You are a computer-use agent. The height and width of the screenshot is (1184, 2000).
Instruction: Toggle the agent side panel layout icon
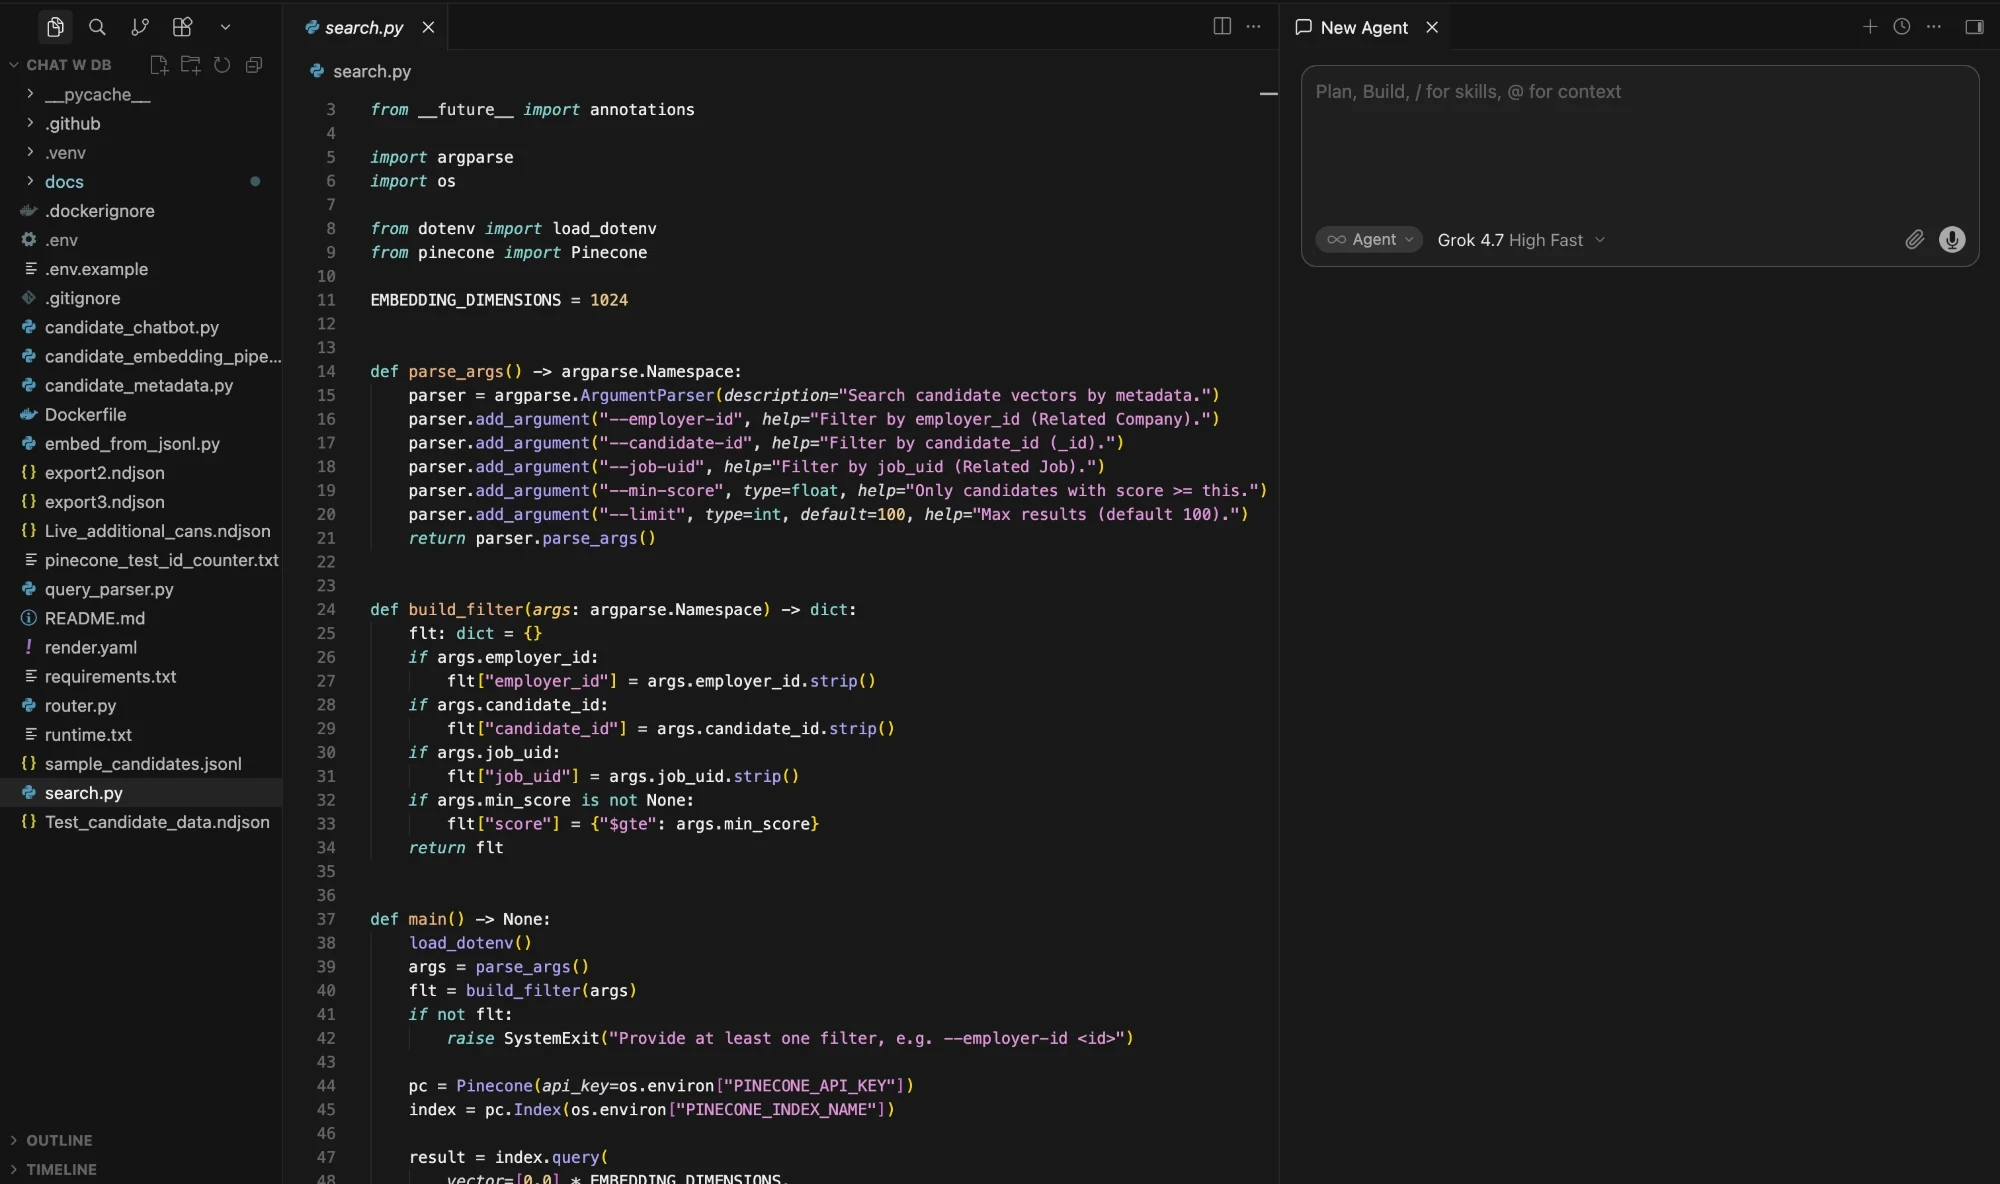(x=1974, y=27)
